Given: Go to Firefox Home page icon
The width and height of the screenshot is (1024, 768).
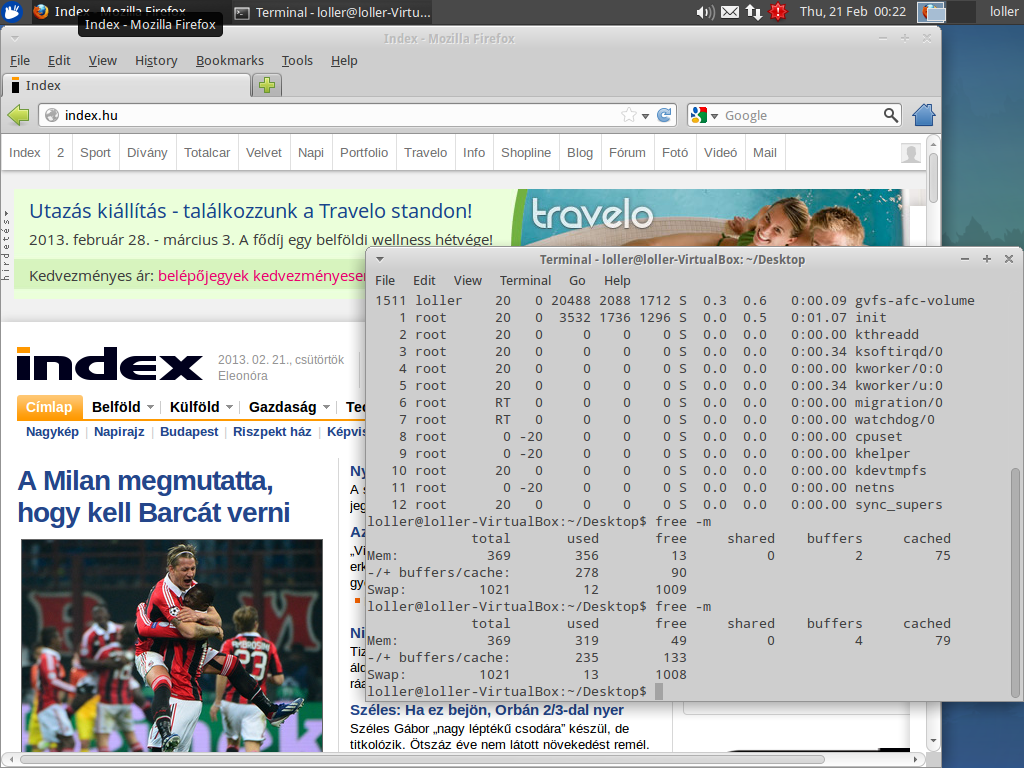Looking at the screenshot, I should (x=923, y=115).
